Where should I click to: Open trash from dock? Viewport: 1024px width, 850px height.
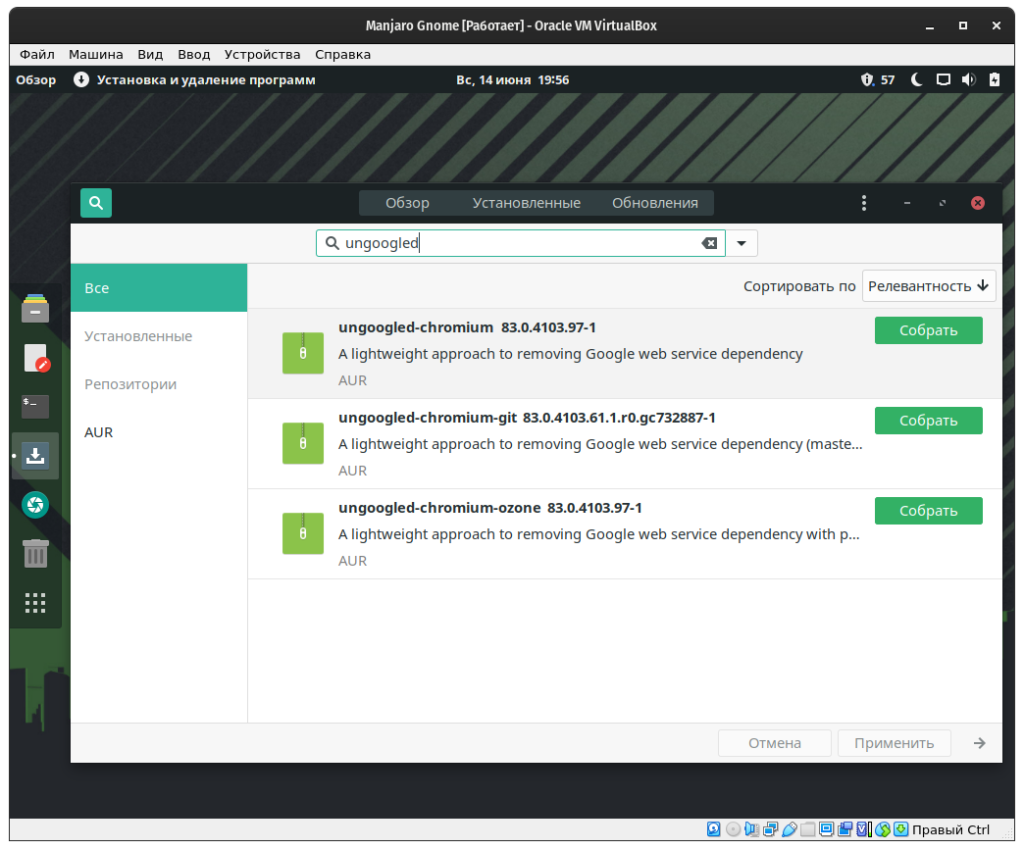[35, 554]
